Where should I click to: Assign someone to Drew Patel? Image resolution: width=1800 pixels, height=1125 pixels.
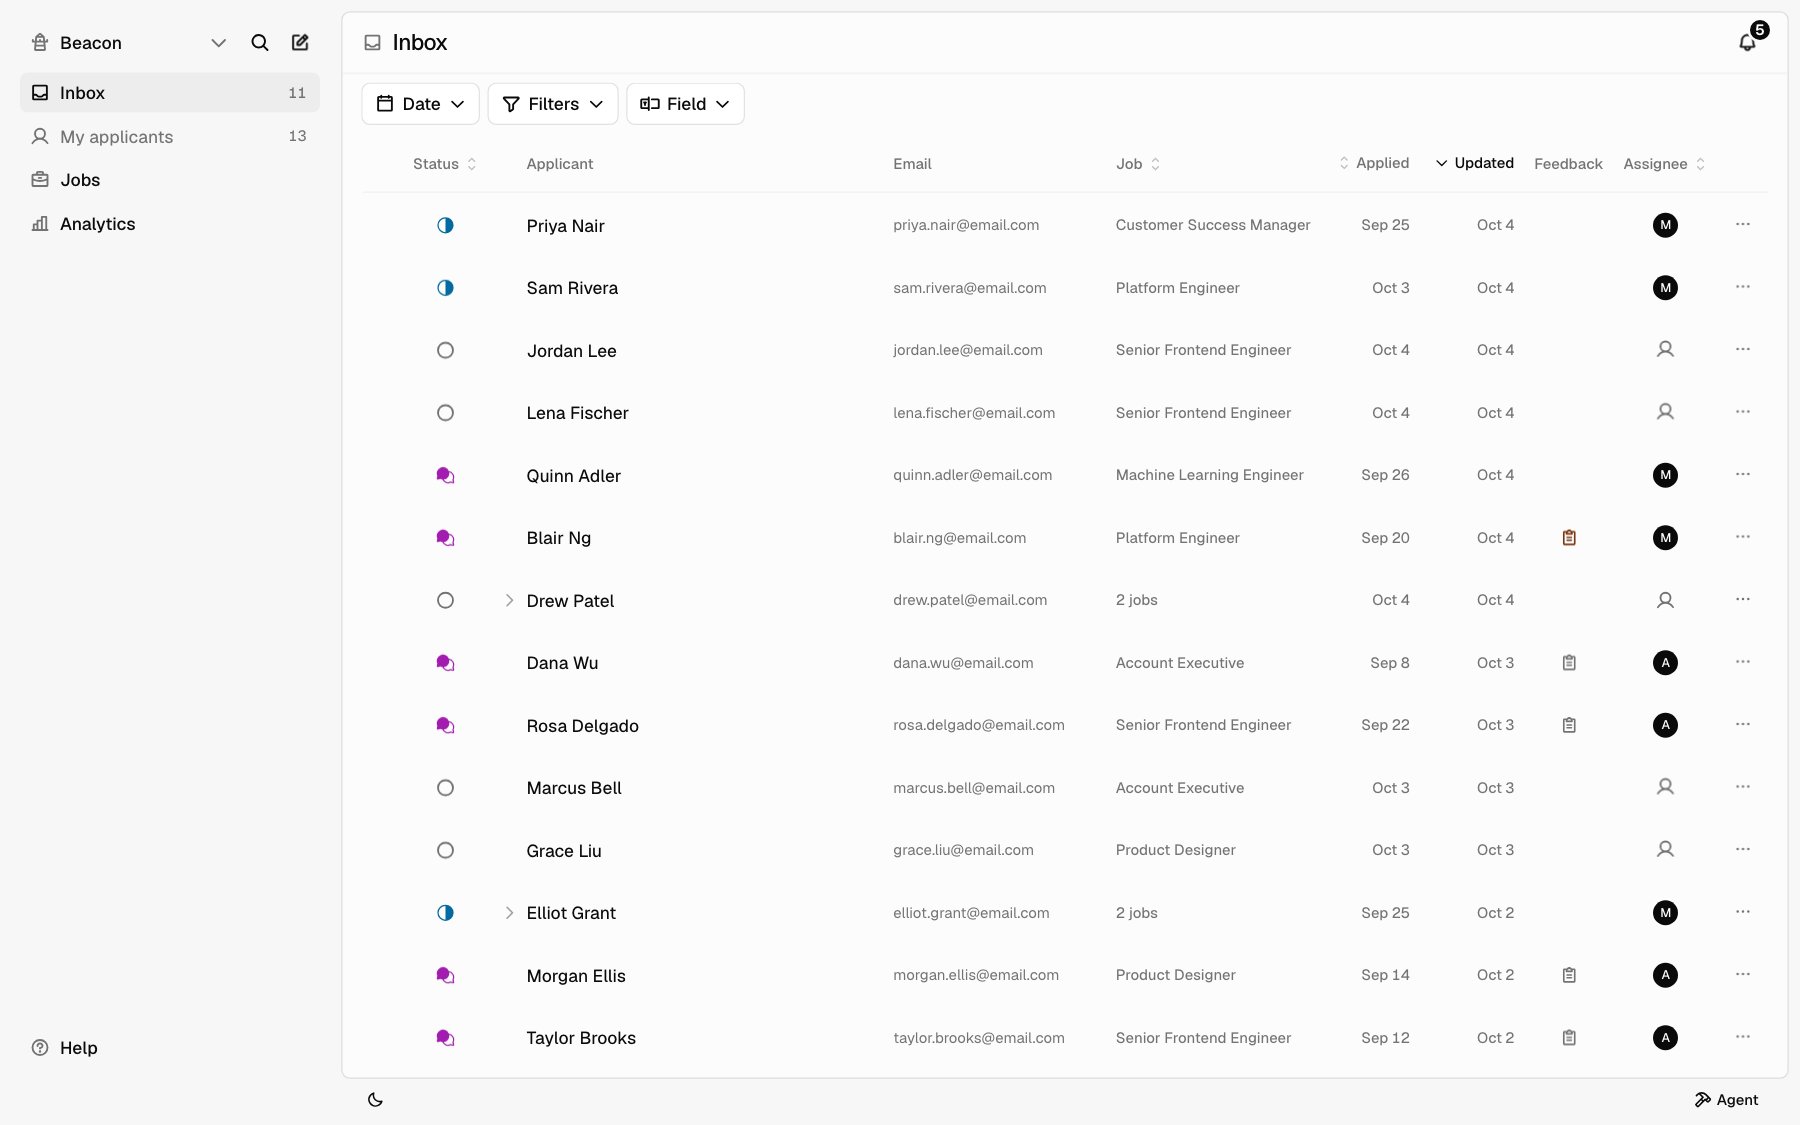[1665, 600]
